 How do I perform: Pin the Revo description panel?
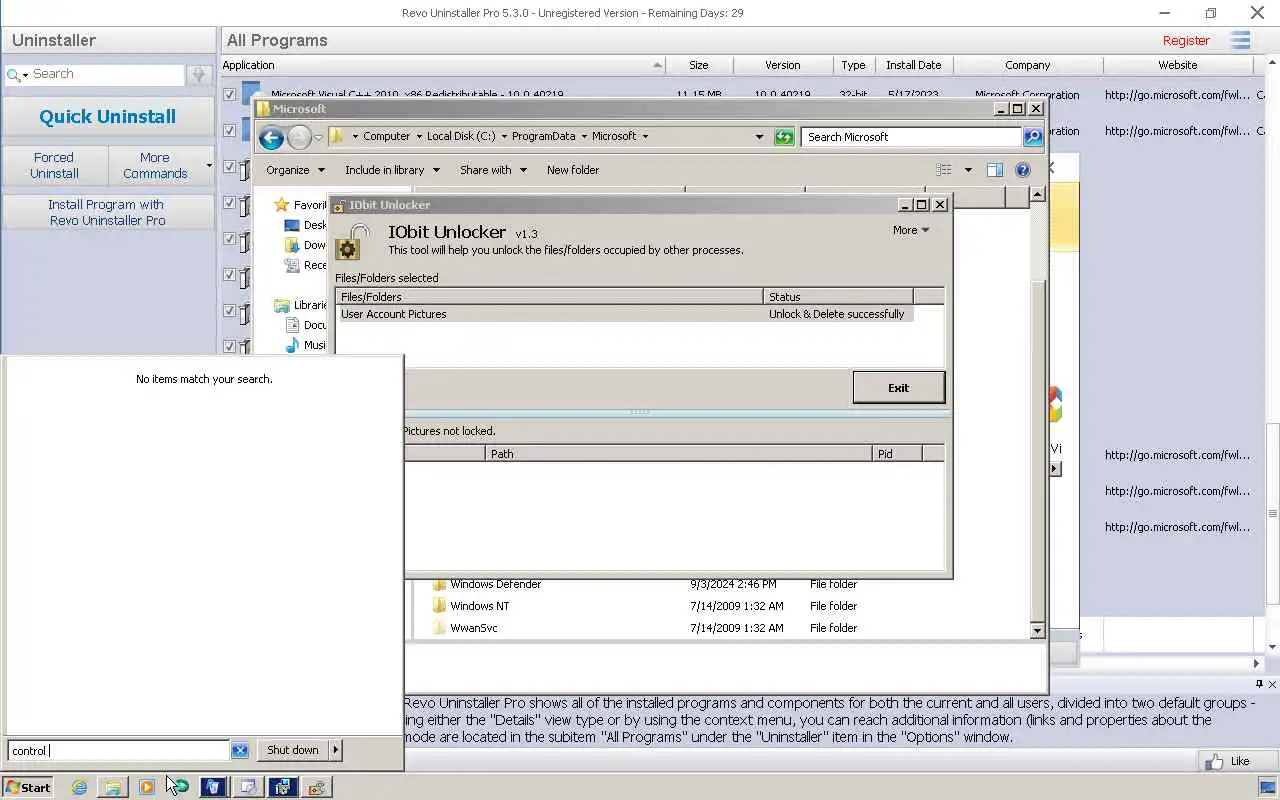click(x=1259, y=684)
